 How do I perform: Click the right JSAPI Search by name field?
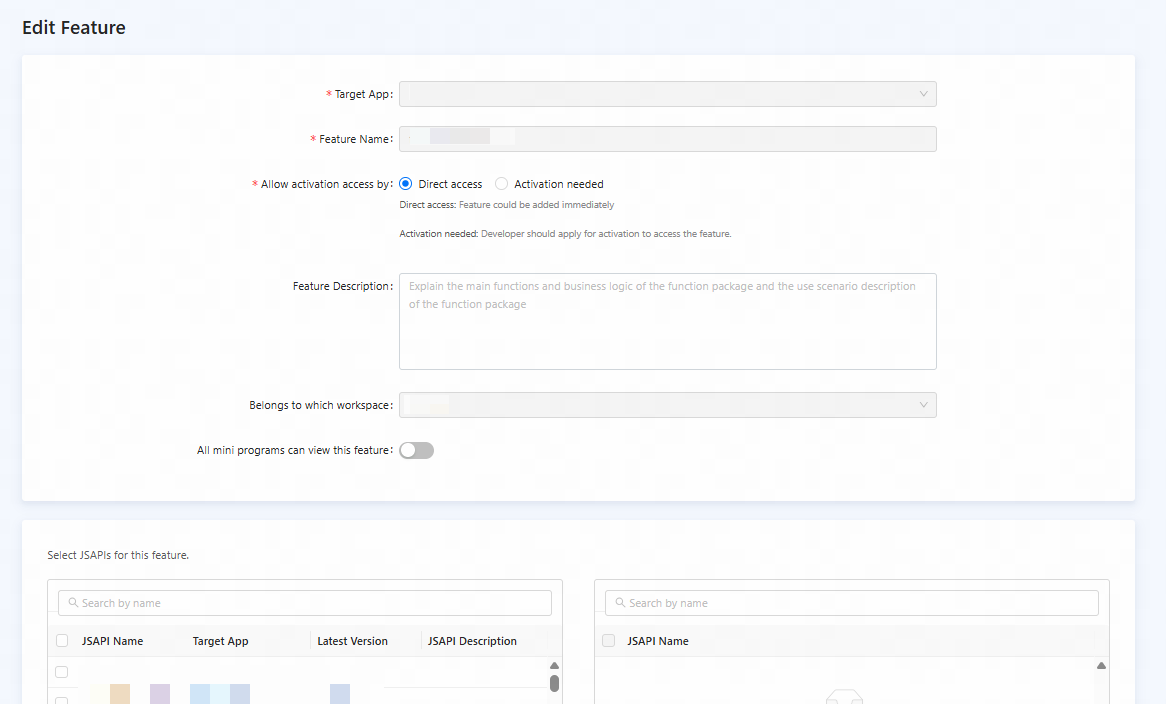click(x=851, y=603)
